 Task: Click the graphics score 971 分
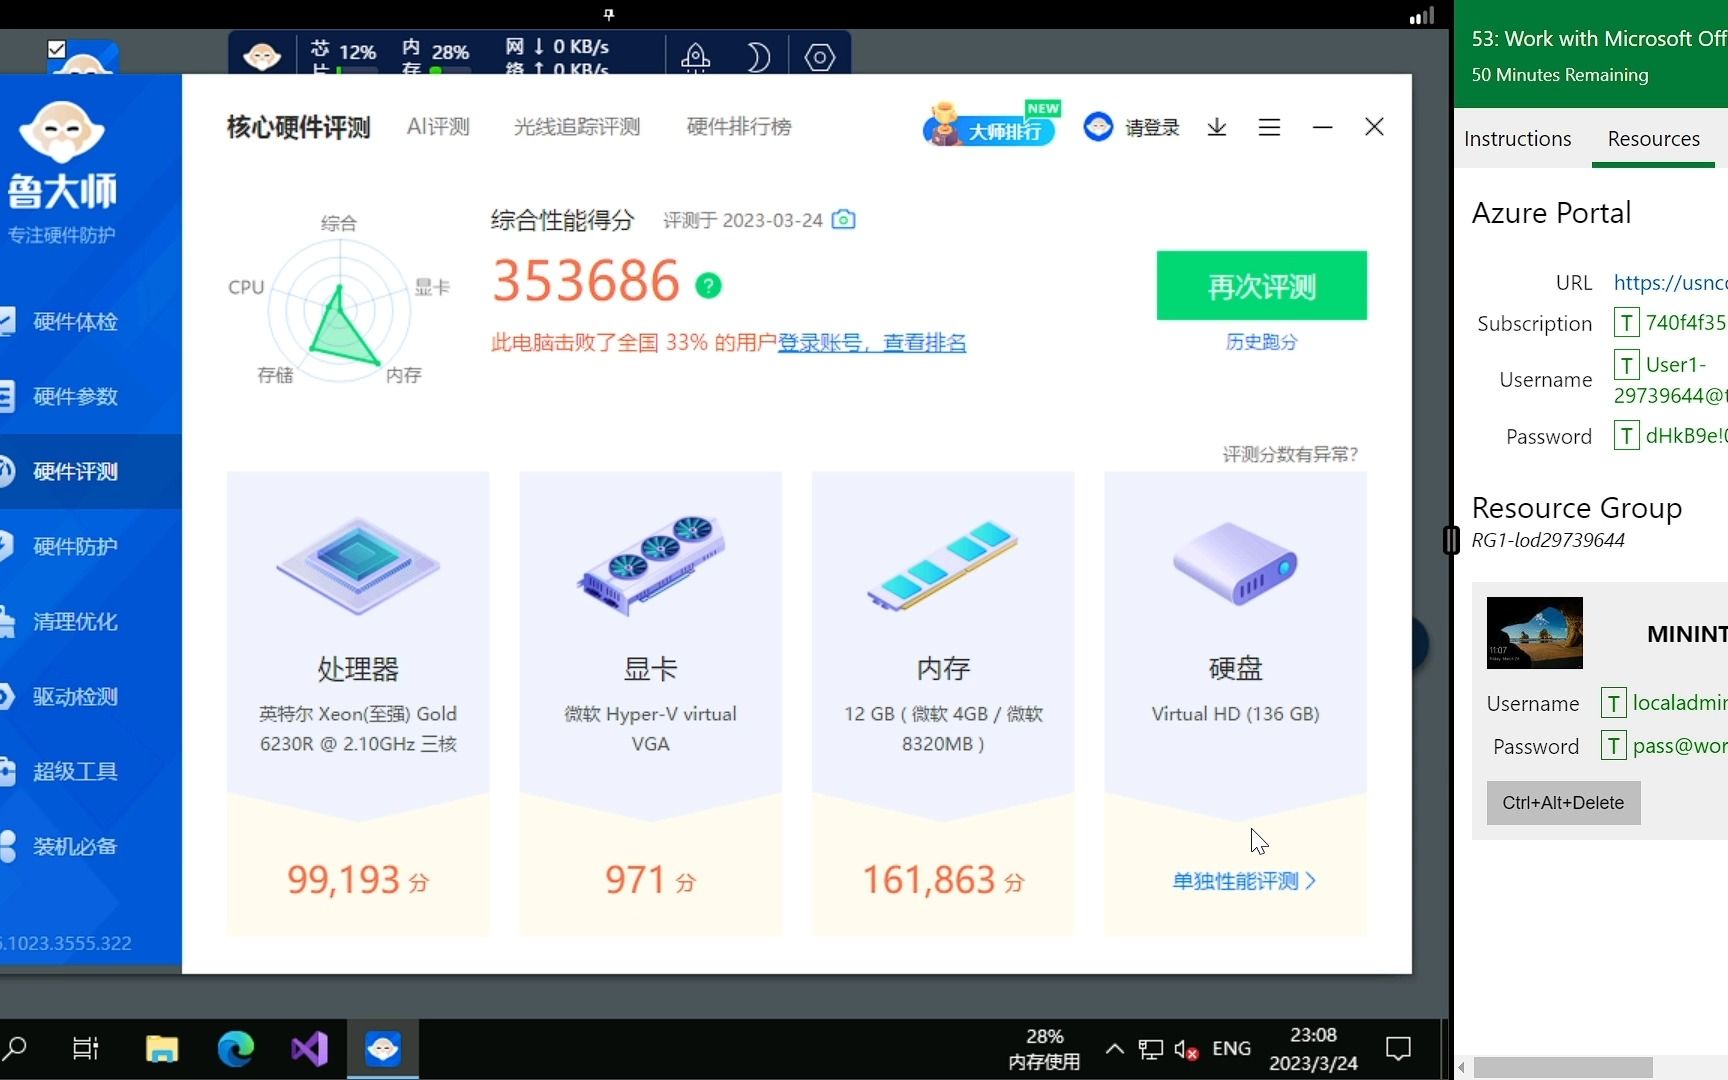[651, 880]
